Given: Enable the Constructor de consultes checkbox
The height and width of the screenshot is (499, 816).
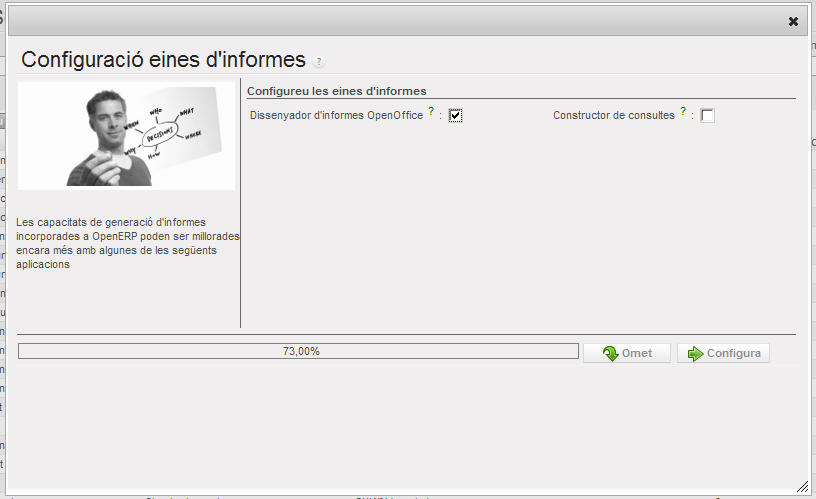Looking at the screenshot, I should click(707, 116).
